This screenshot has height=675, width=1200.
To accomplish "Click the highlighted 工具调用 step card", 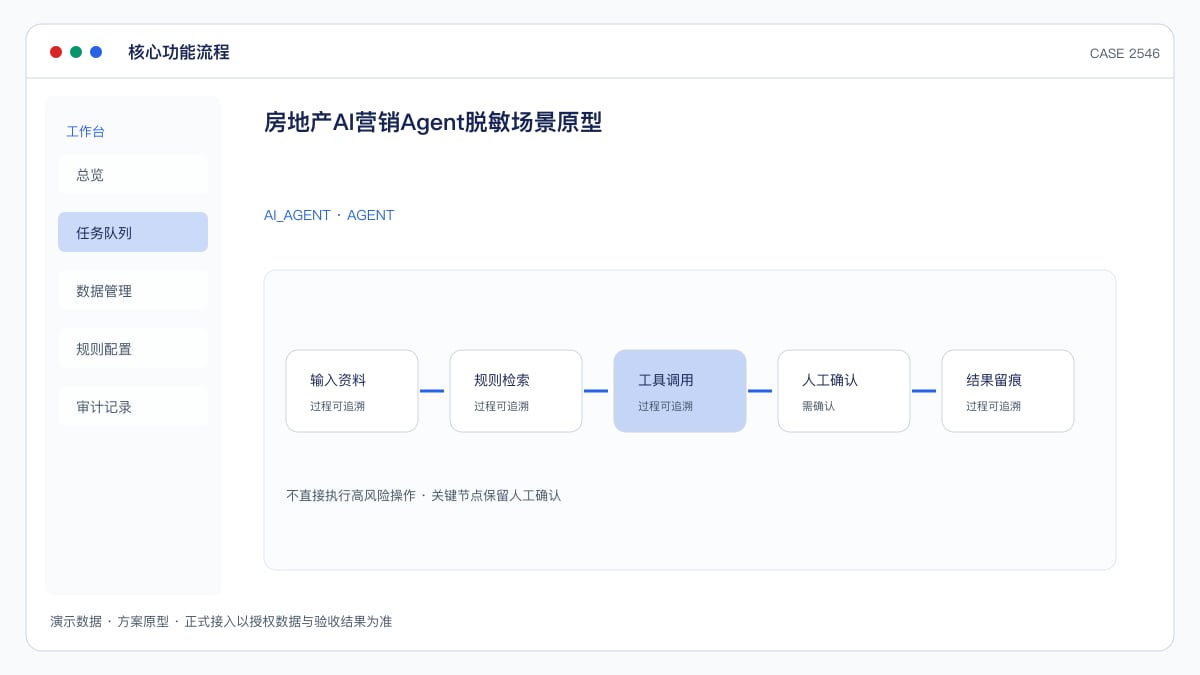I will (x=680, y=391).
